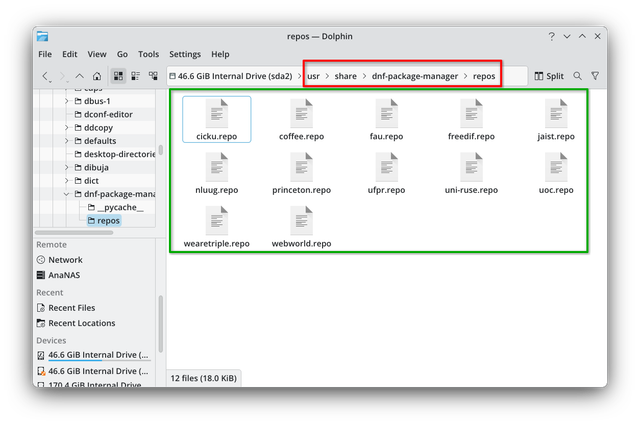Screen dimensions: 640x426
Task: Open the Edit menu
Action: point(70,54)
